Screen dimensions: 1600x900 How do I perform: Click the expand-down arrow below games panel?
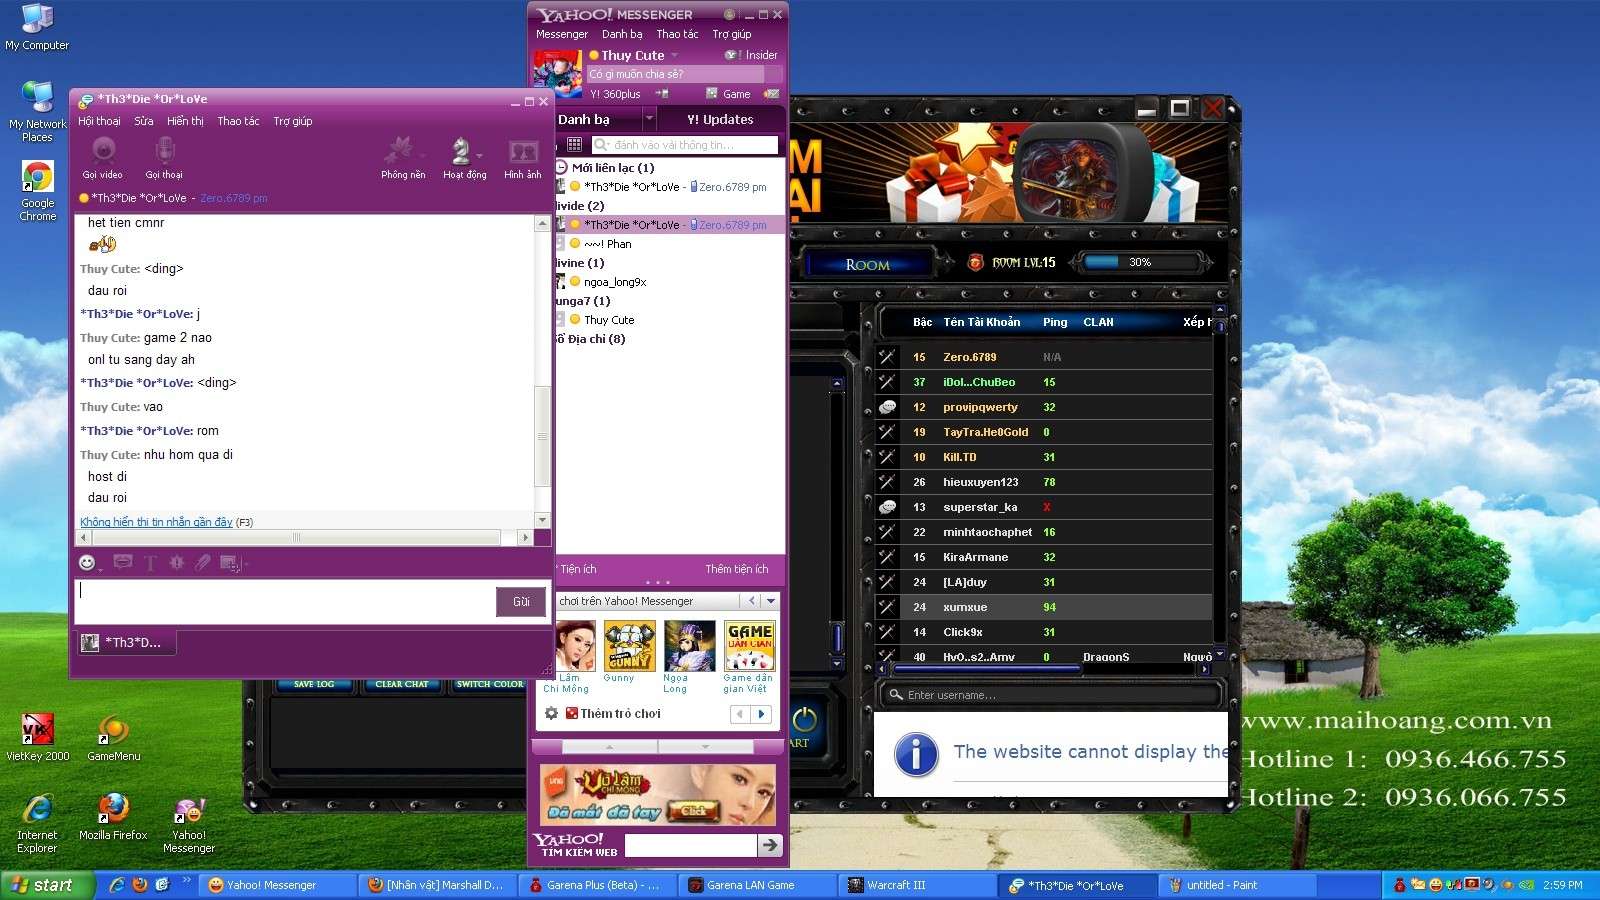coord(705,747)
